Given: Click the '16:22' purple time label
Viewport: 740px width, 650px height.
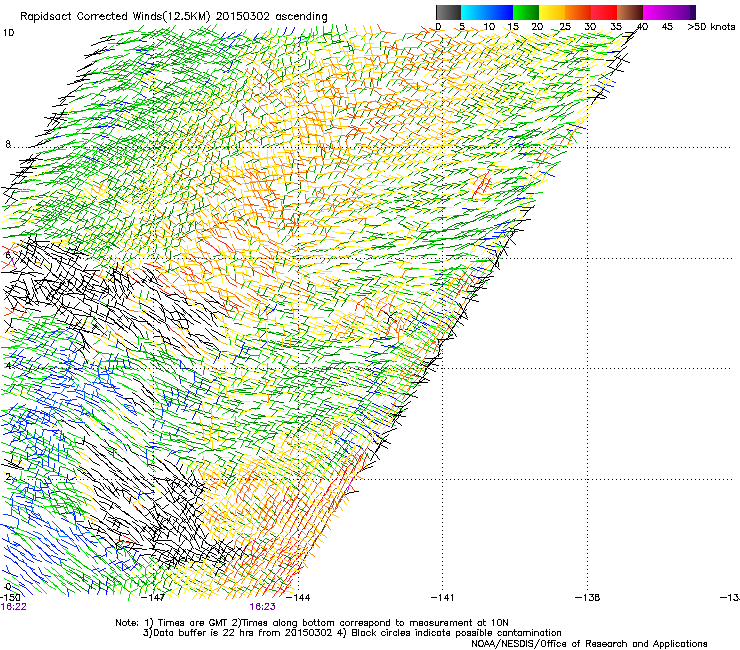Looking at the screenshot, I should click(x=14, y=607).
